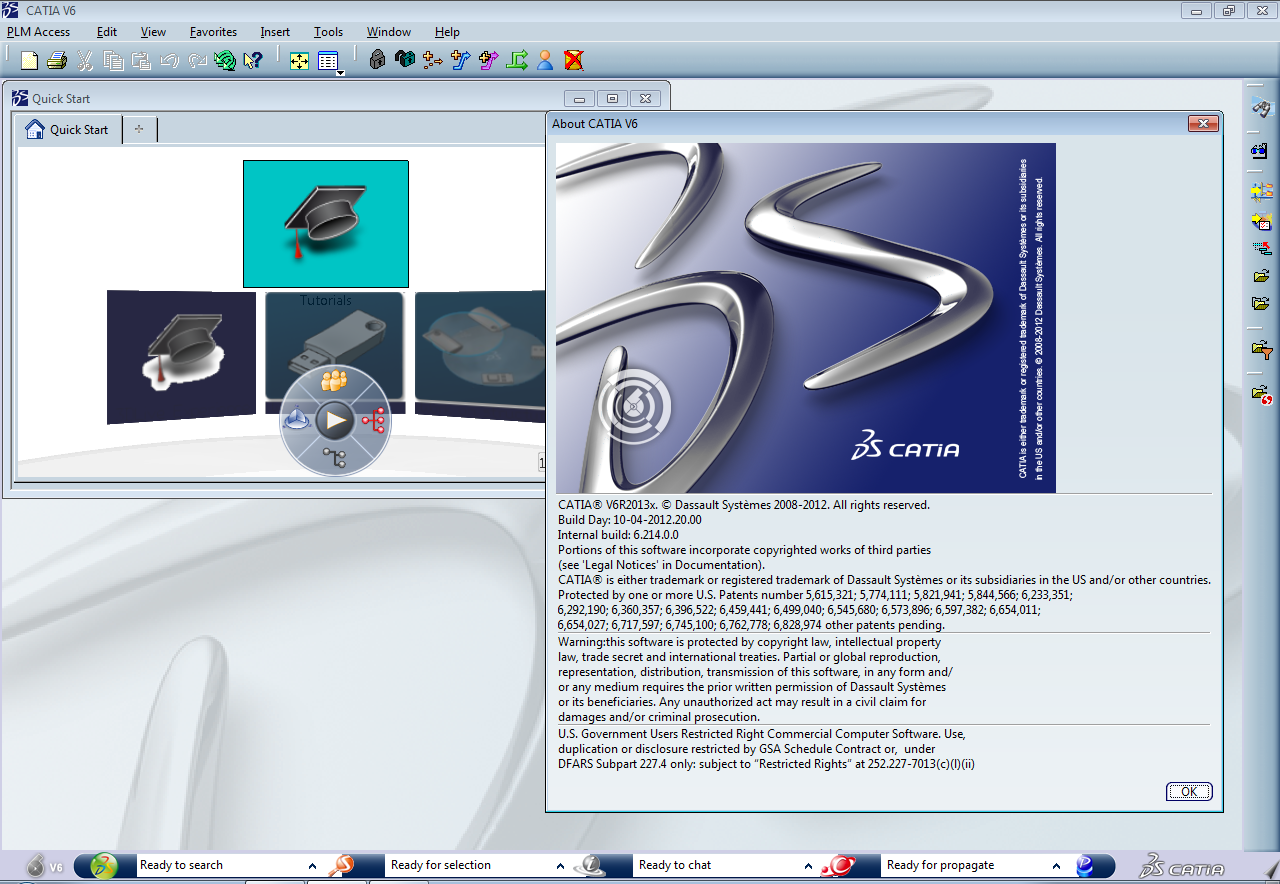The image size is (1280, 884).
Task: Click OK in About CATIA V6 dialog
Action: (x=1189, y=791)
